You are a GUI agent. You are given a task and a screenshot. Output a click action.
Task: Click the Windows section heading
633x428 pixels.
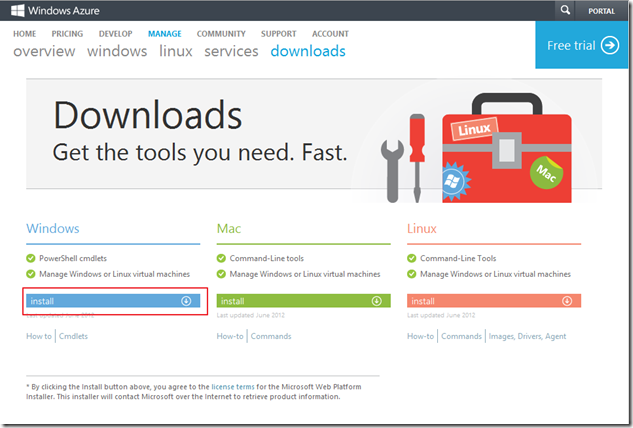(x=53, y=229)
